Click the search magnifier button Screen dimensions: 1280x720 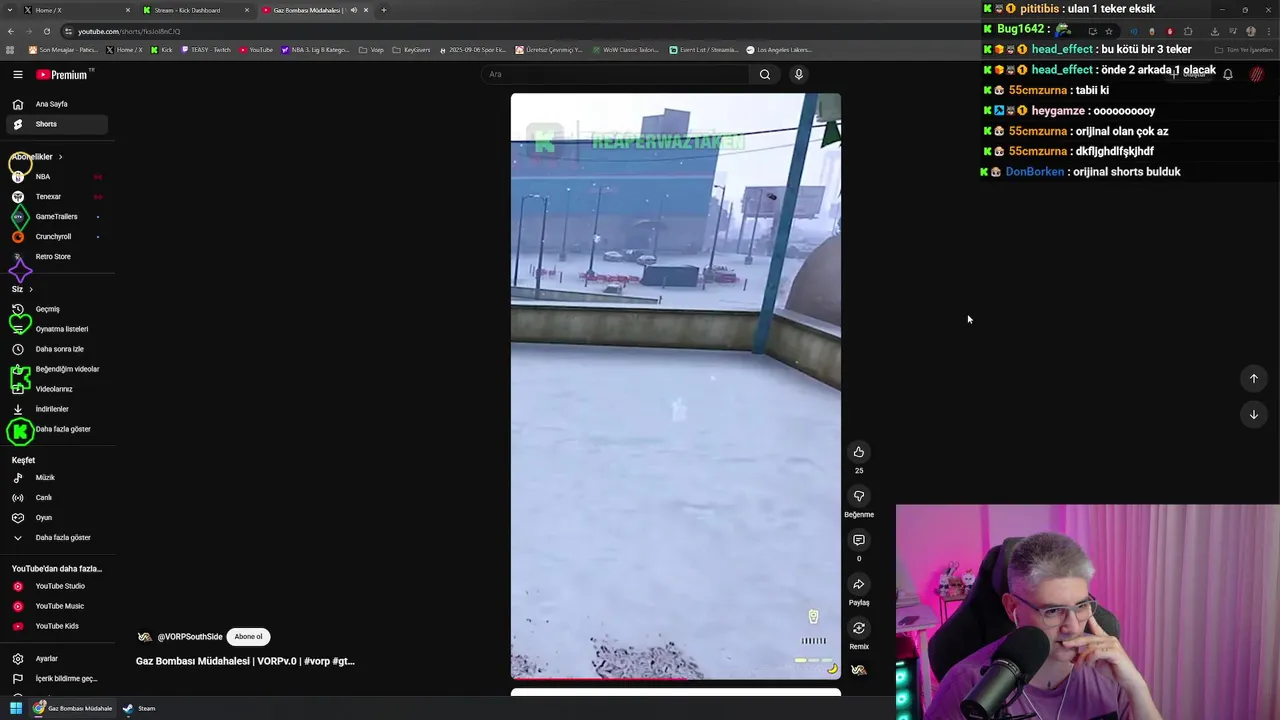click(x=765, y=74)
